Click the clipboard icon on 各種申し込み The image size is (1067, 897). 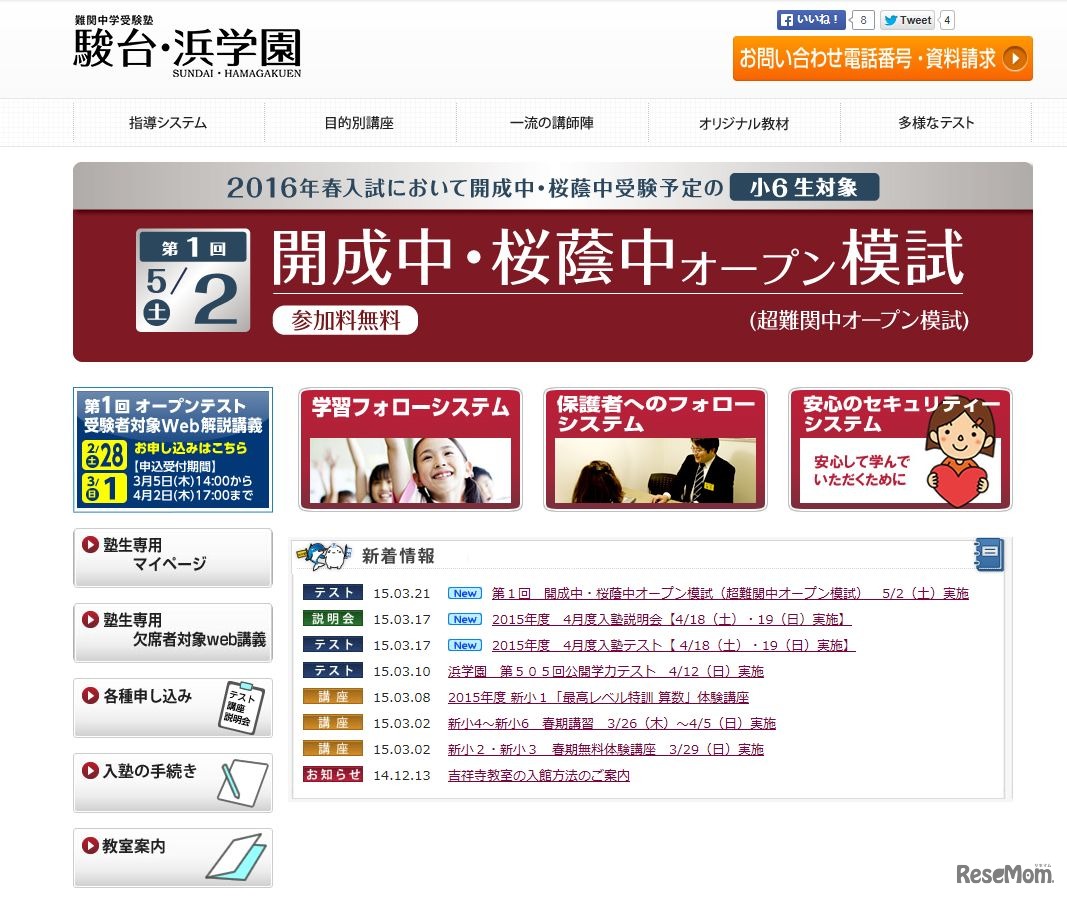coord(242,708)
